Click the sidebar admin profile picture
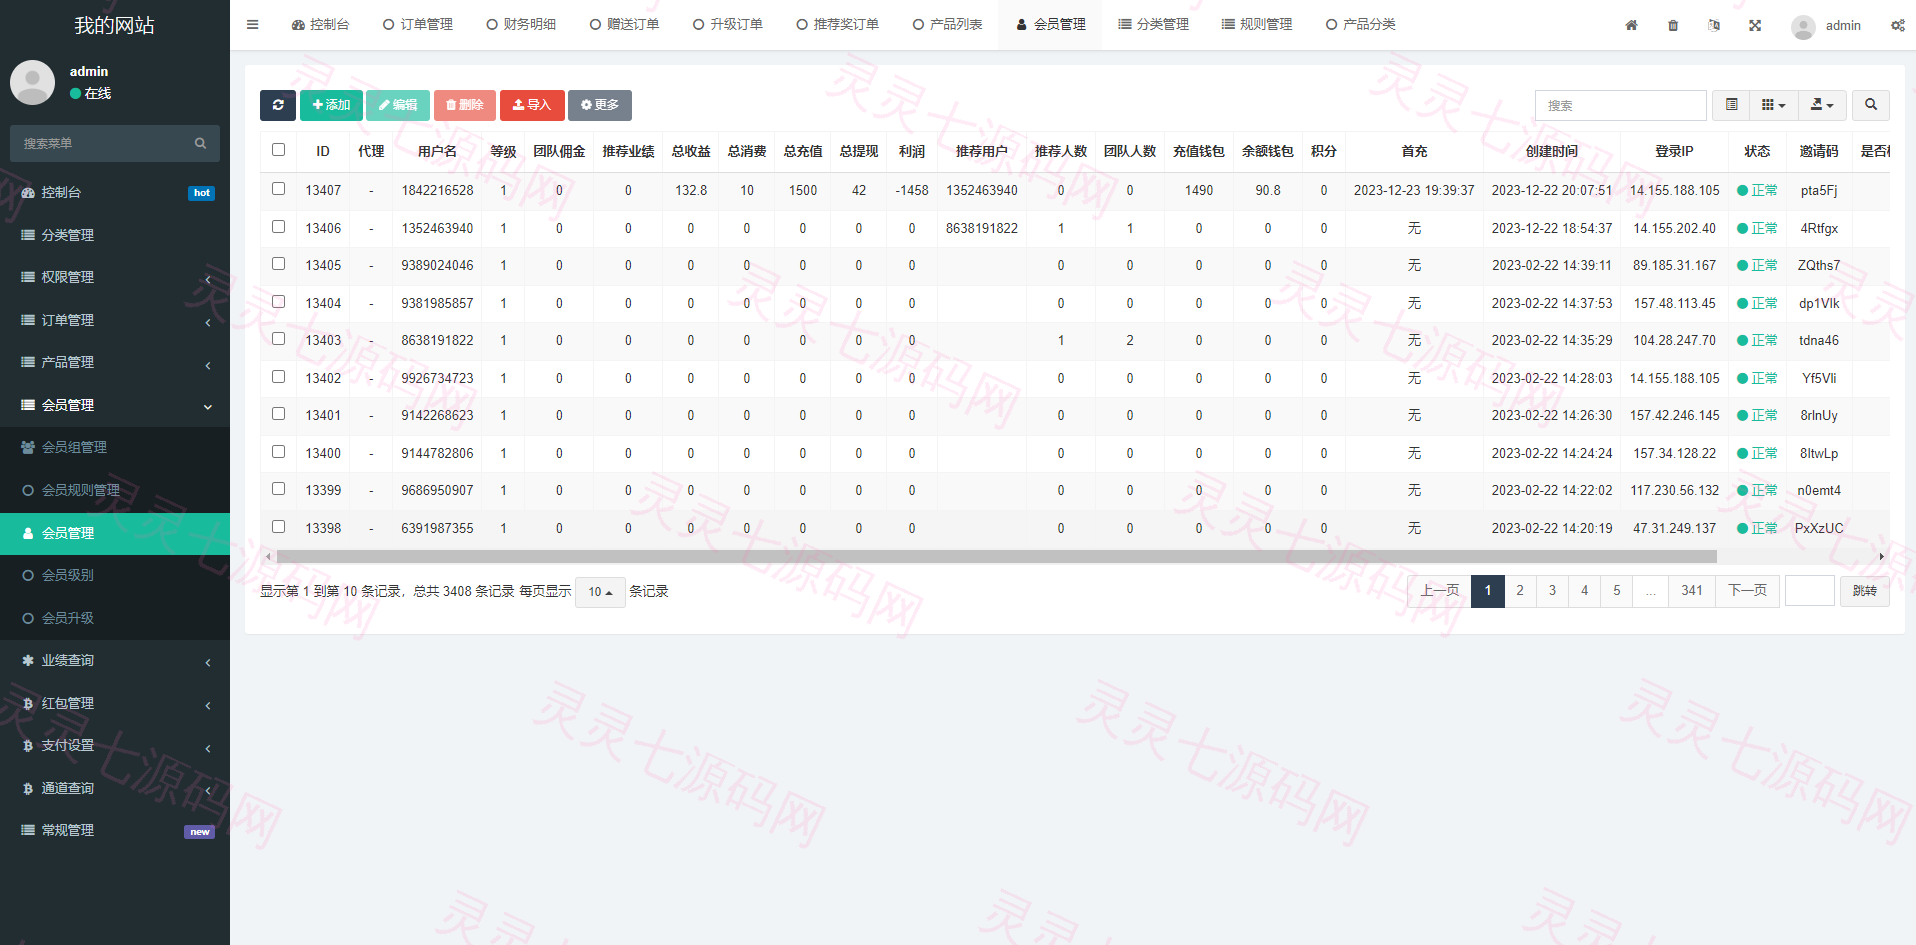Screen dimensions: 1916x945 [x=32, y=82]
